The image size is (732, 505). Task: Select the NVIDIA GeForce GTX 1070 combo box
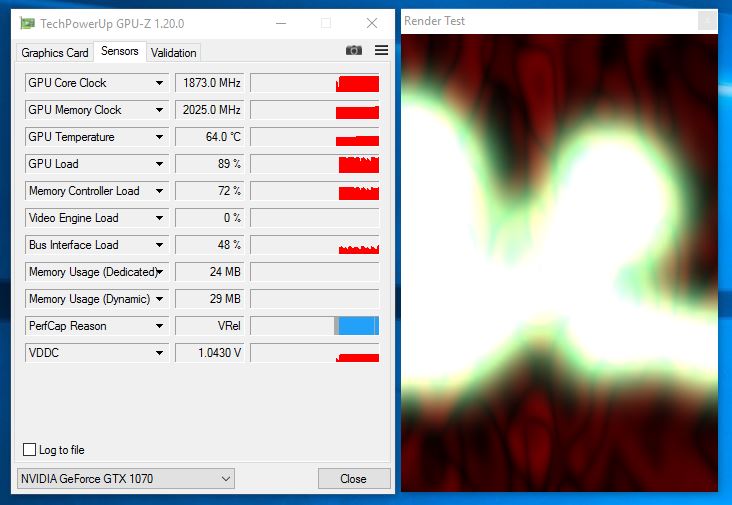(x=126, y=478)
